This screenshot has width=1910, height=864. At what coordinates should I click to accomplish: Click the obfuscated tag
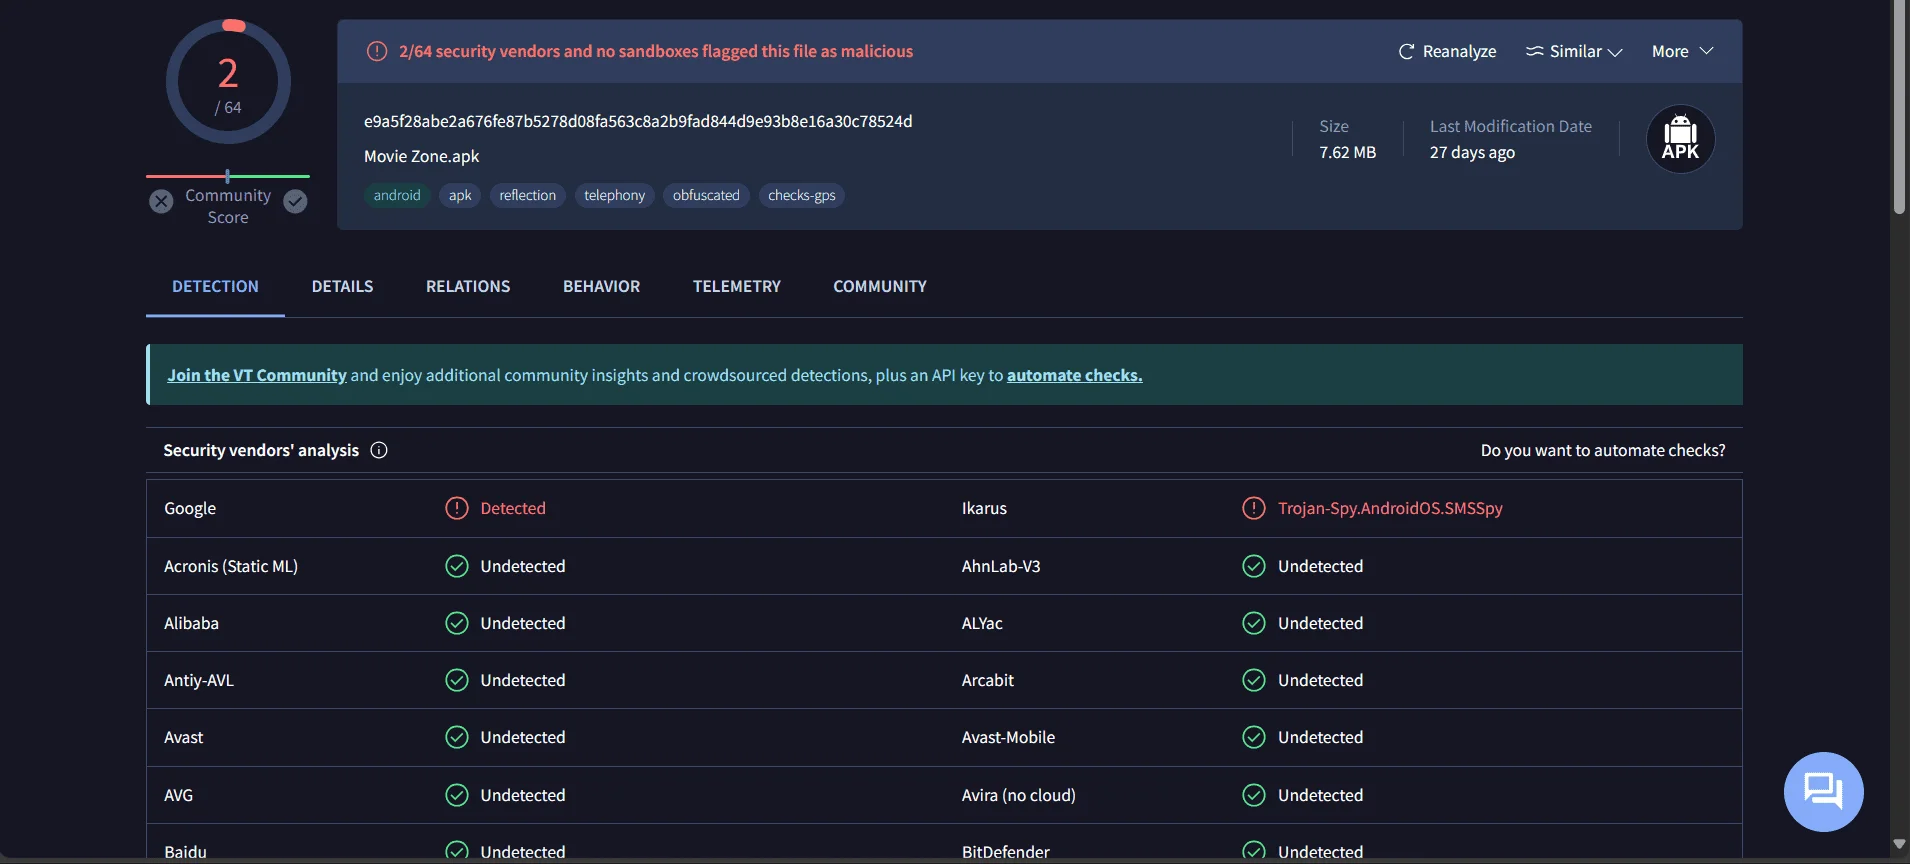(706, 195)
